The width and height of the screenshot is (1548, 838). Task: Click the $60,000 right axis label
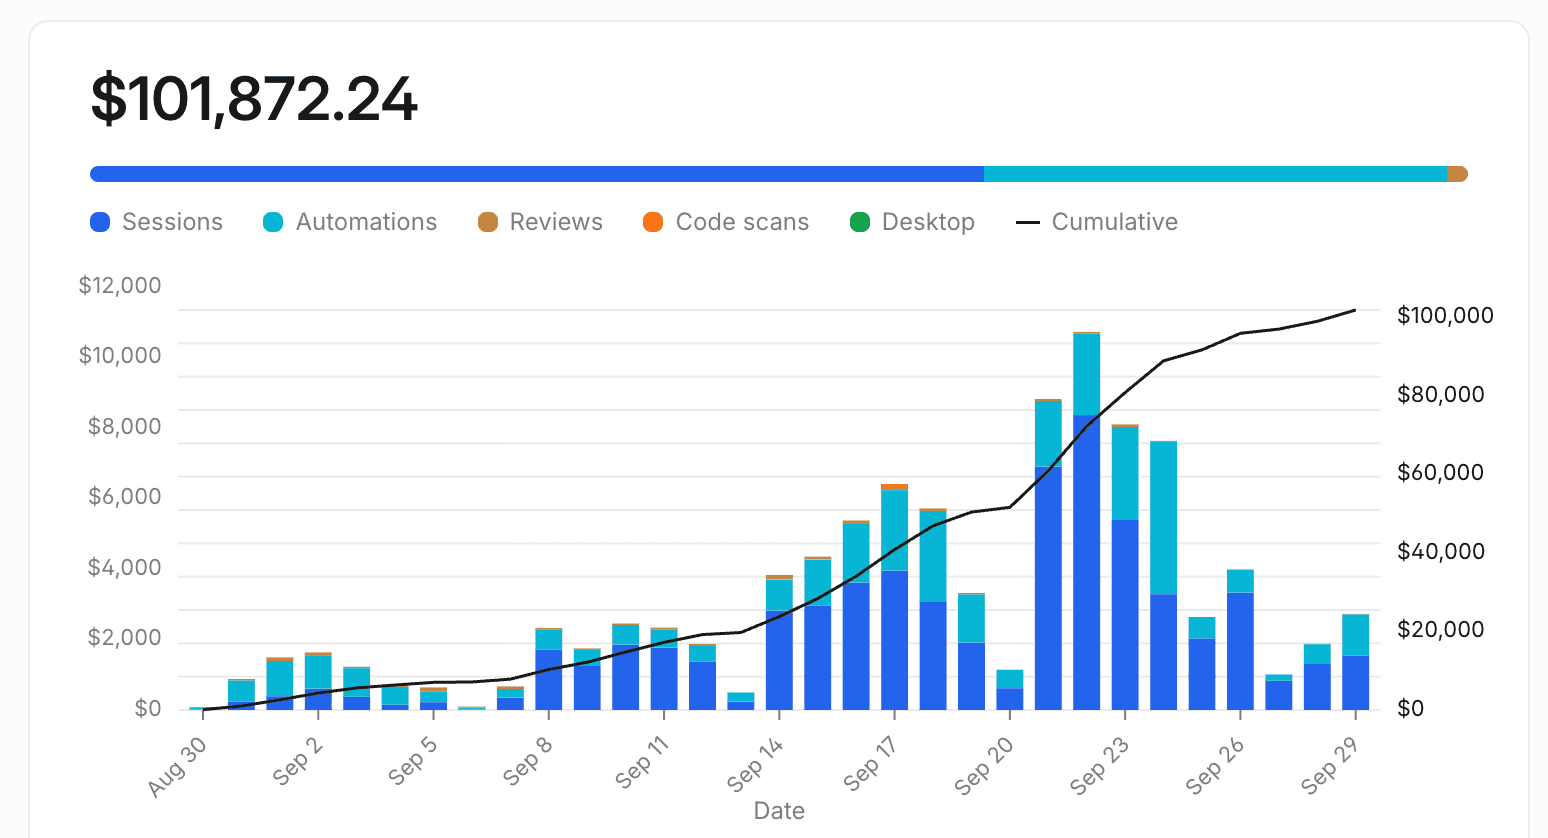tap(1440, 472)
